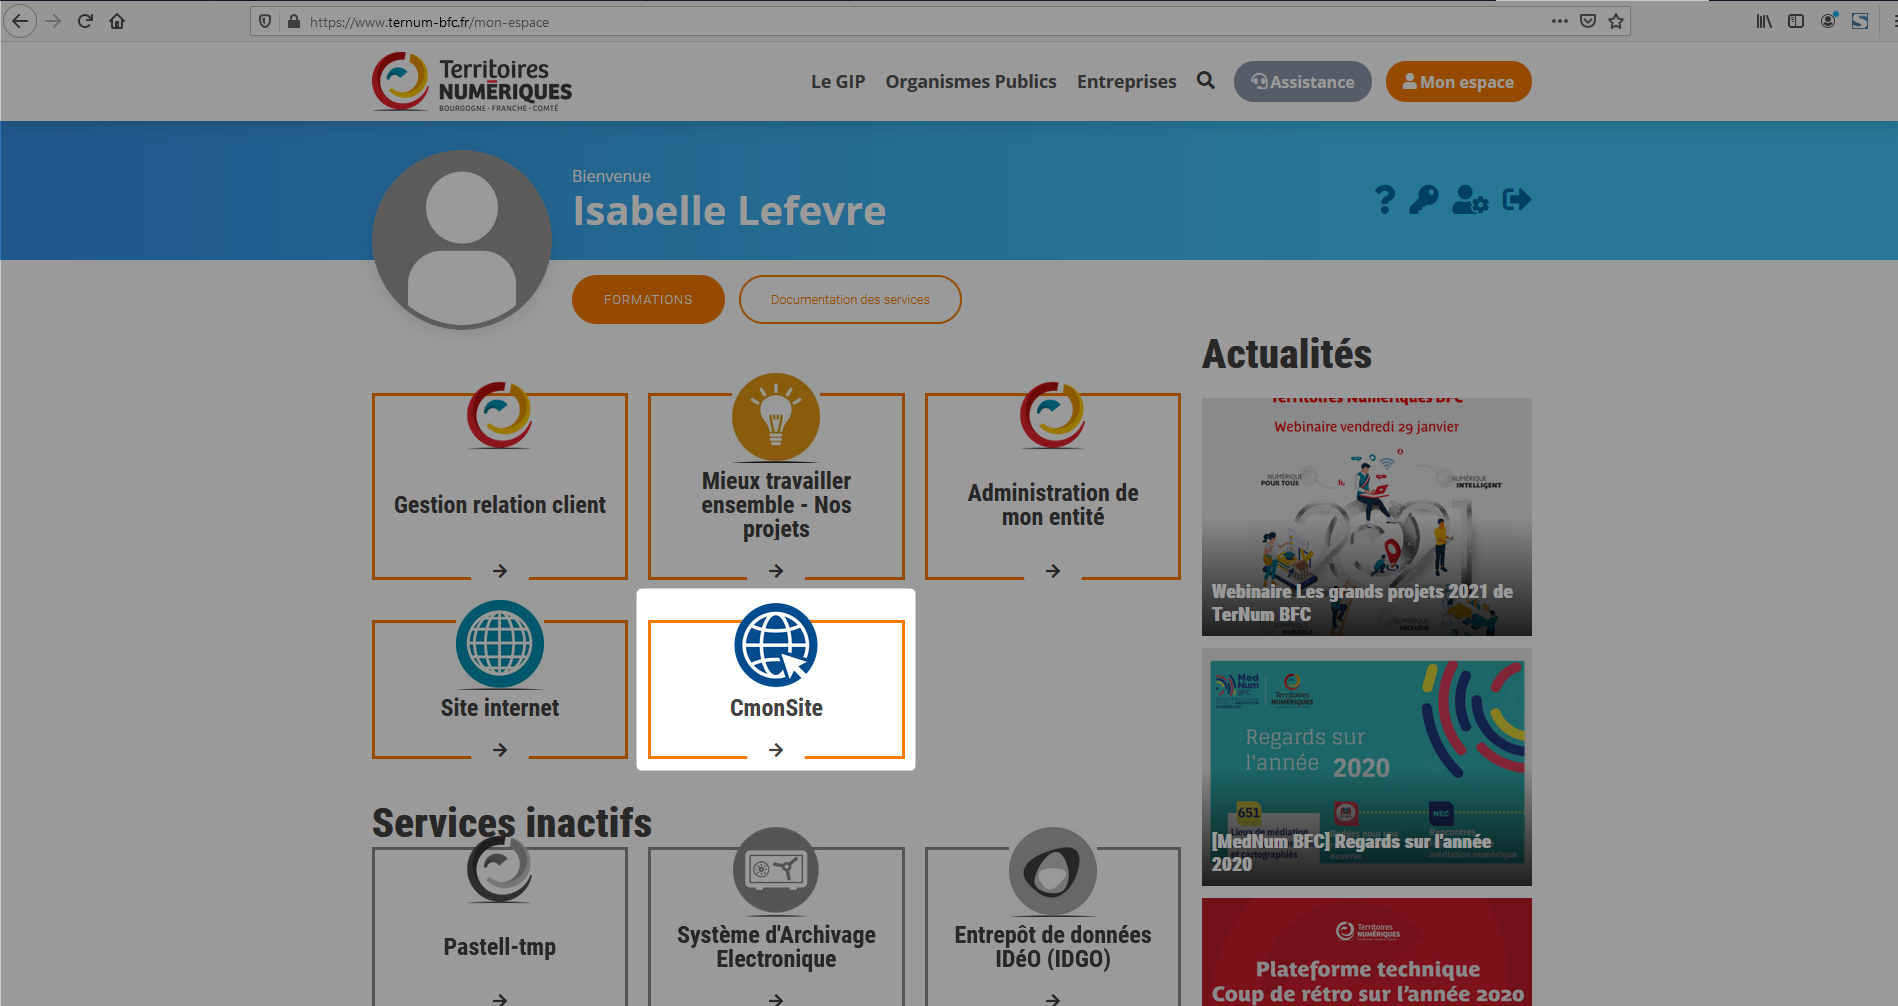Click the logout arrow icon
The width and height of the screenshot is (1898, 1006).
pyautogui.click(x=1516, y=200)
